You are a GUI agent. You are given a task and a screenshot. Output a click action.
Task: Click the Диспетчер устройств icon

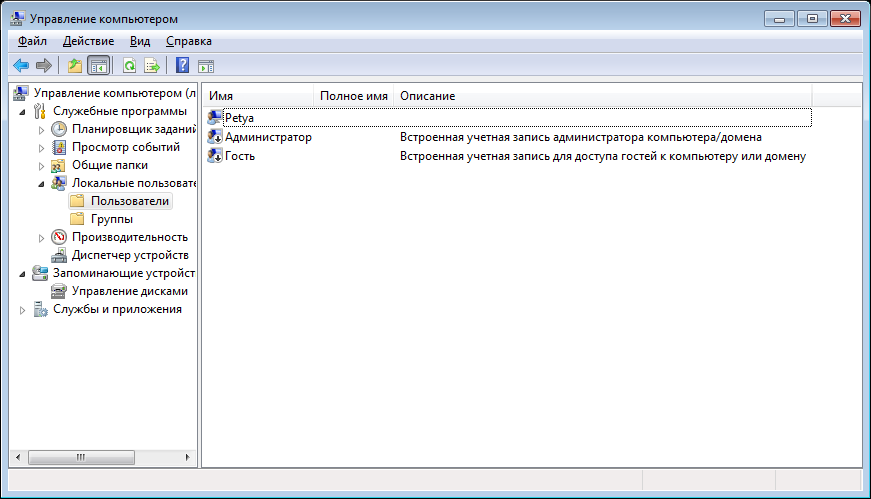(x=59, y=255)
